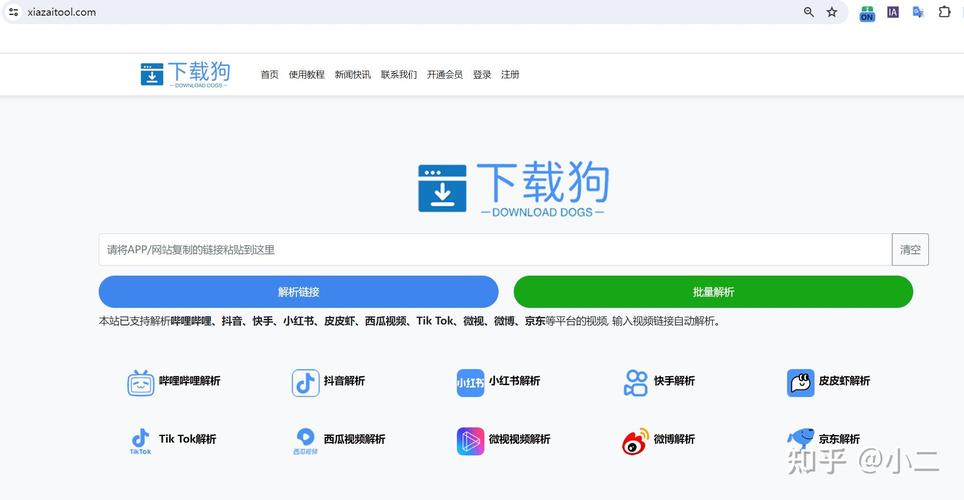The width and height of the screenshot is (964, 500).
Task: Open the Weibo parsing icon
Action: tap(635, 440)
